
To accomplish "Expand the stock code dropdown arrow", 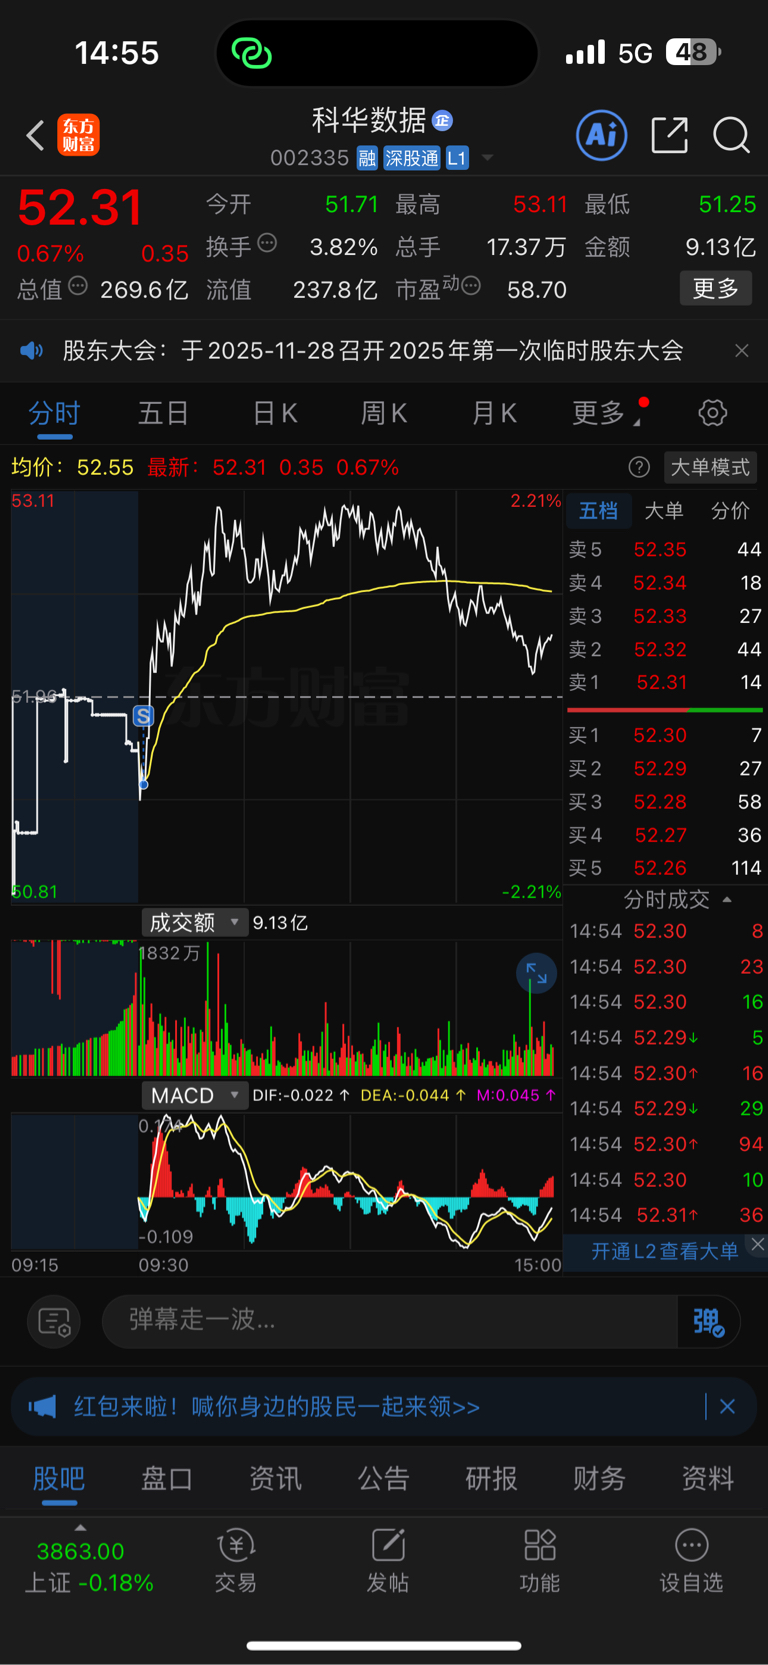I will tap(488, 158).
